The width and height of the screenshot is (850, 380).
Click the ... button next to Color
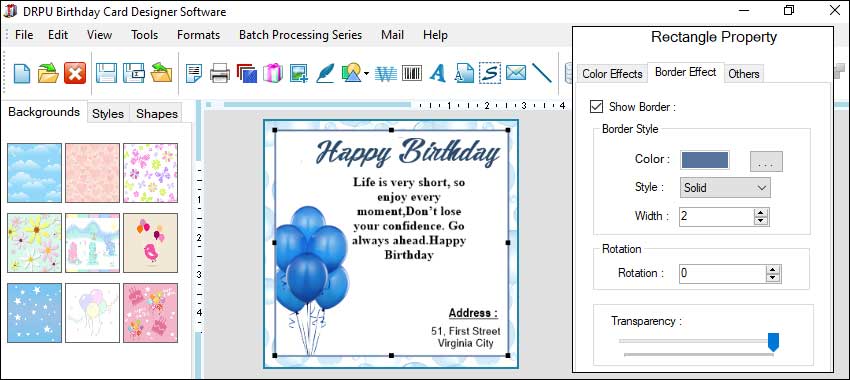tap(766, 162)
